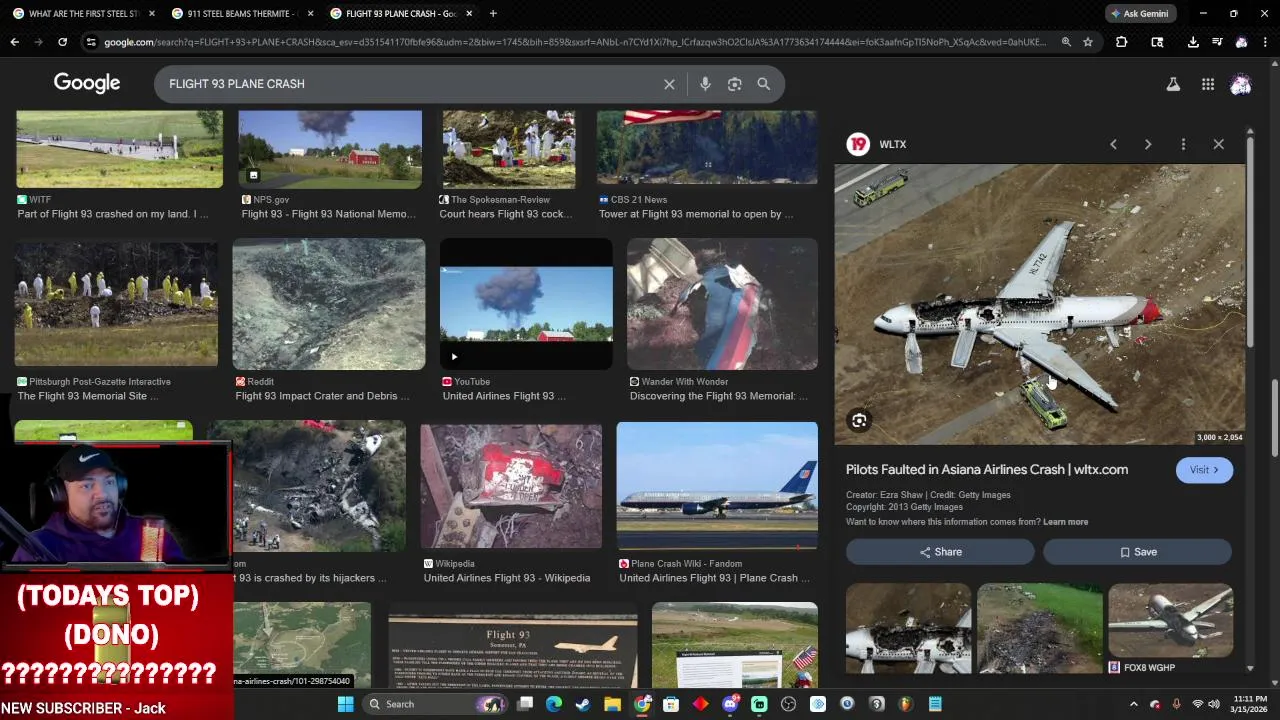Open Google Lens image search icon
The height and width of the screenshot is (720, 1280).
(734, 84)
